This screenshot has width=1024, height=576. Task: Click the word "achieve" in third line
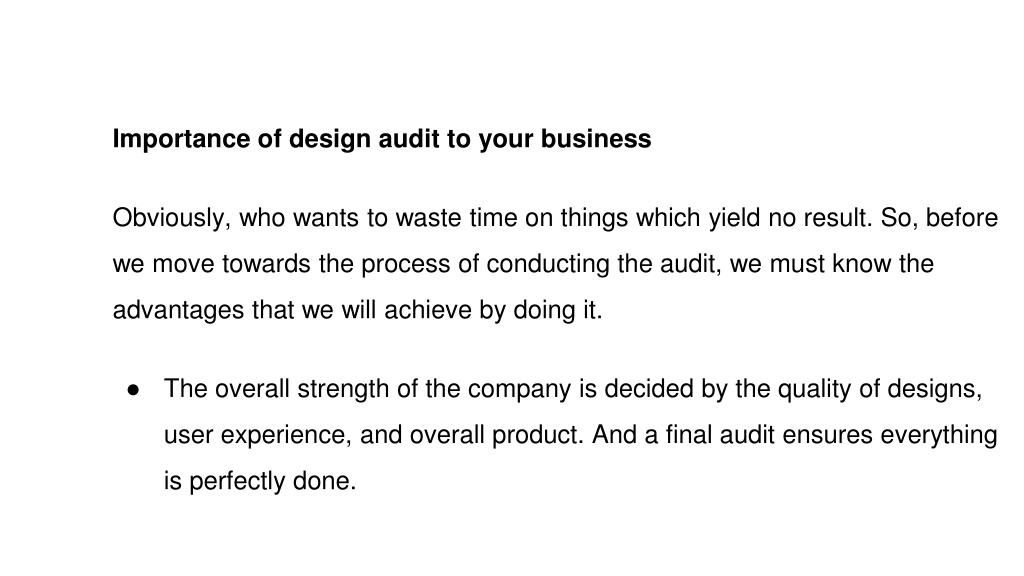(428, 310)
